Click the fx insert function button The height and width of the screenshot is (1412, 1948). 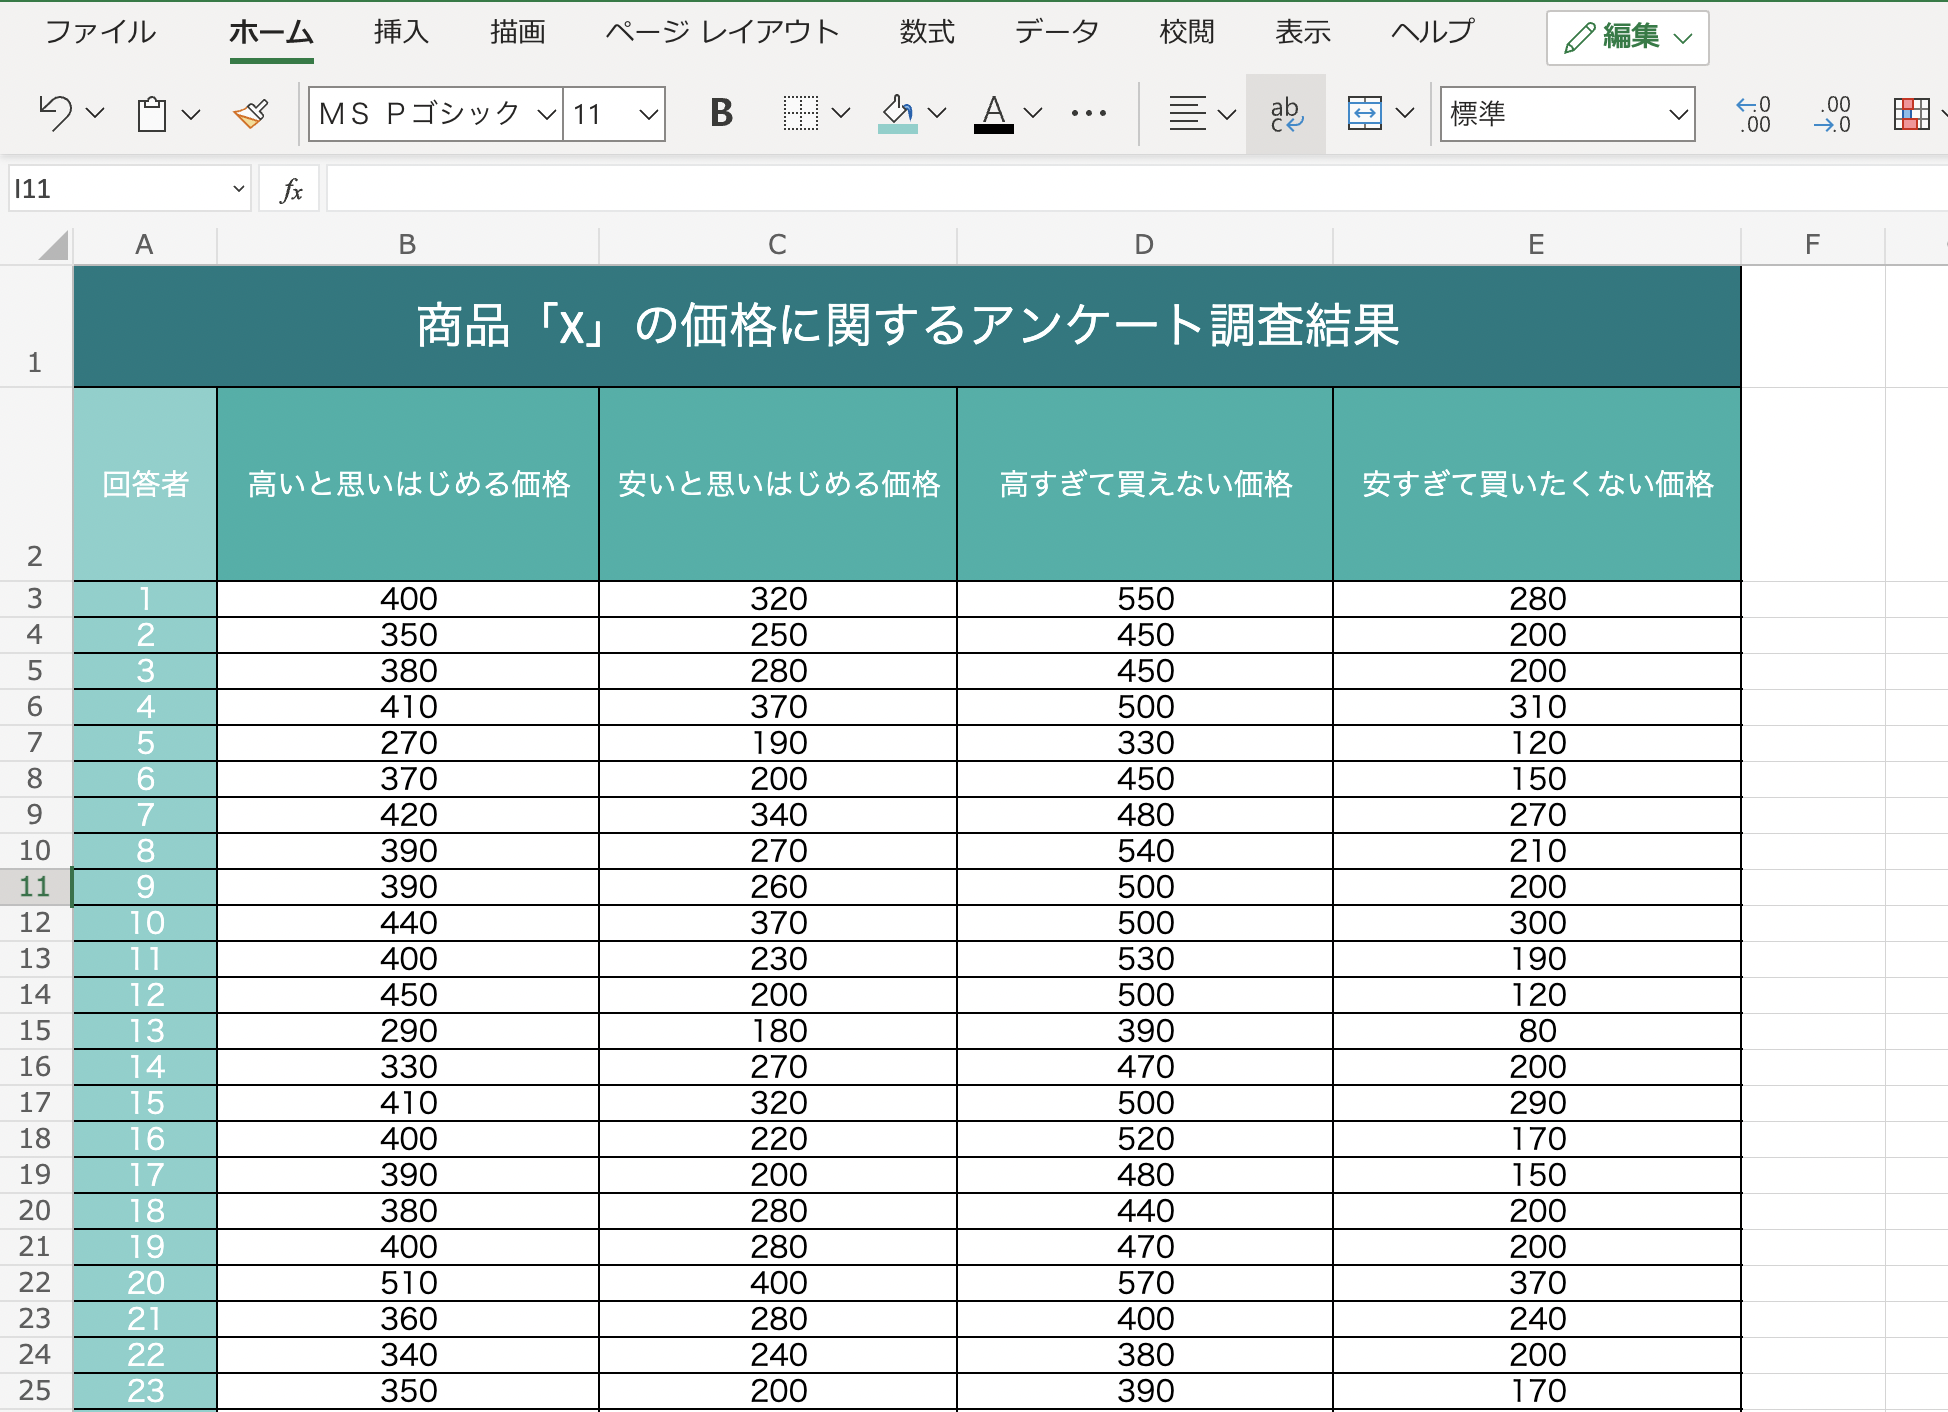click(290, 189)
